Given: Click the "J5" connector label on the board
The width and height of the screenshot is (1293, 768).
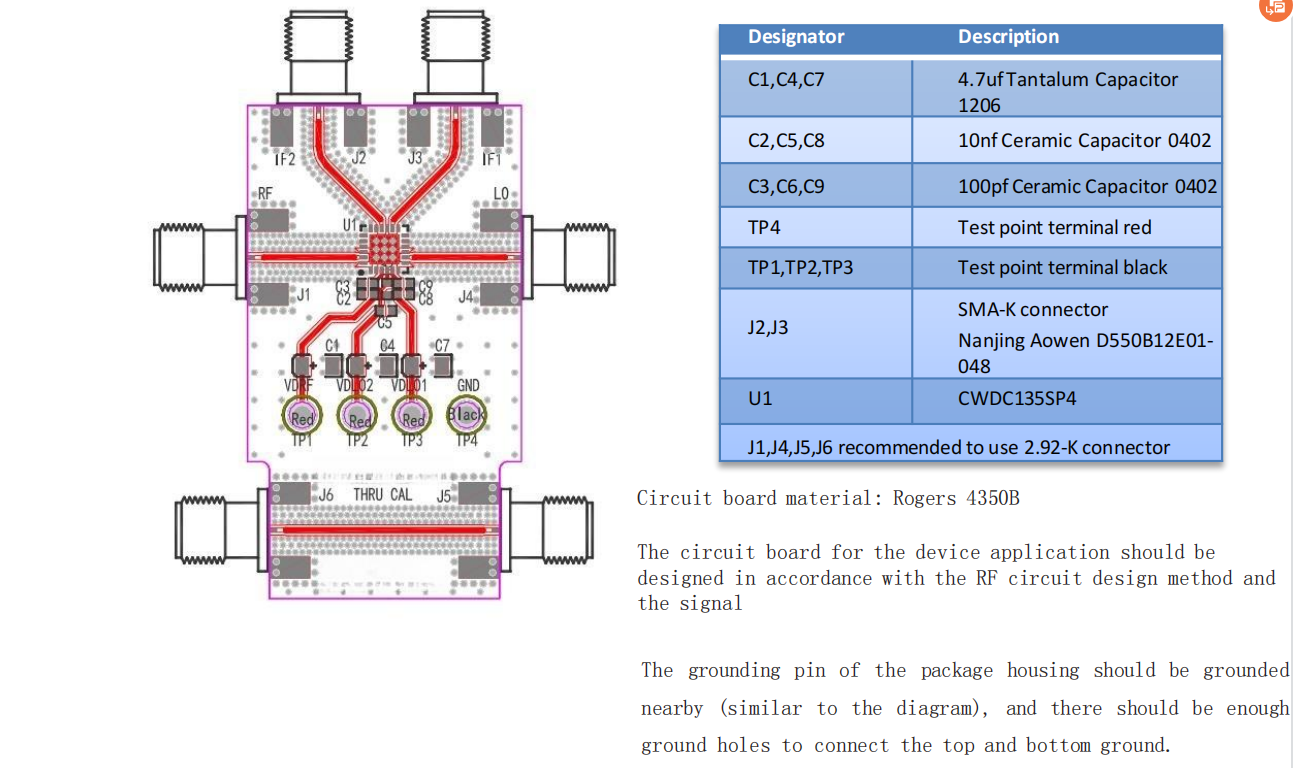Looking at the screenshot, I should (444, 495).
